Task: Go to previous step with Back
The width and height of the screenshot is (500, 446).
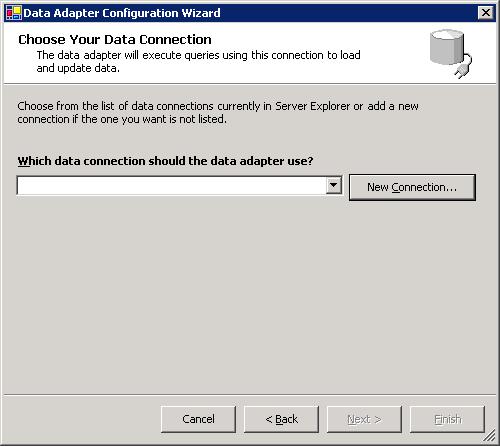Action: point(281,419)
